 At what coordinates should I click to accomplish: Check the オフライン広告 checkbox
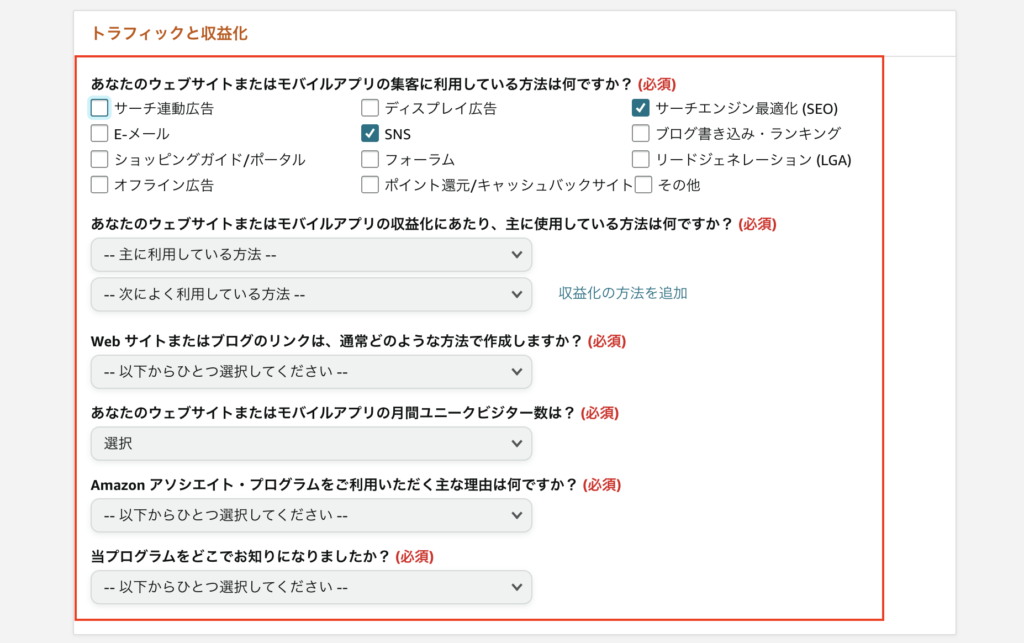(99, 185)
